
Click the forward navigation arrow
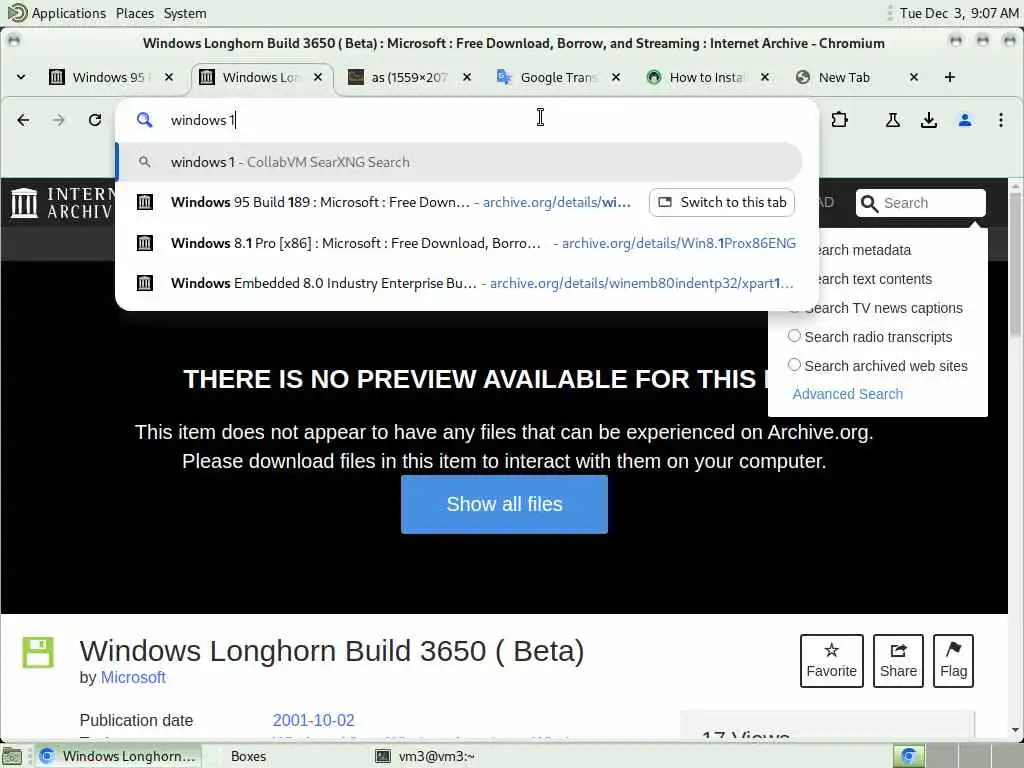[59, 120]
